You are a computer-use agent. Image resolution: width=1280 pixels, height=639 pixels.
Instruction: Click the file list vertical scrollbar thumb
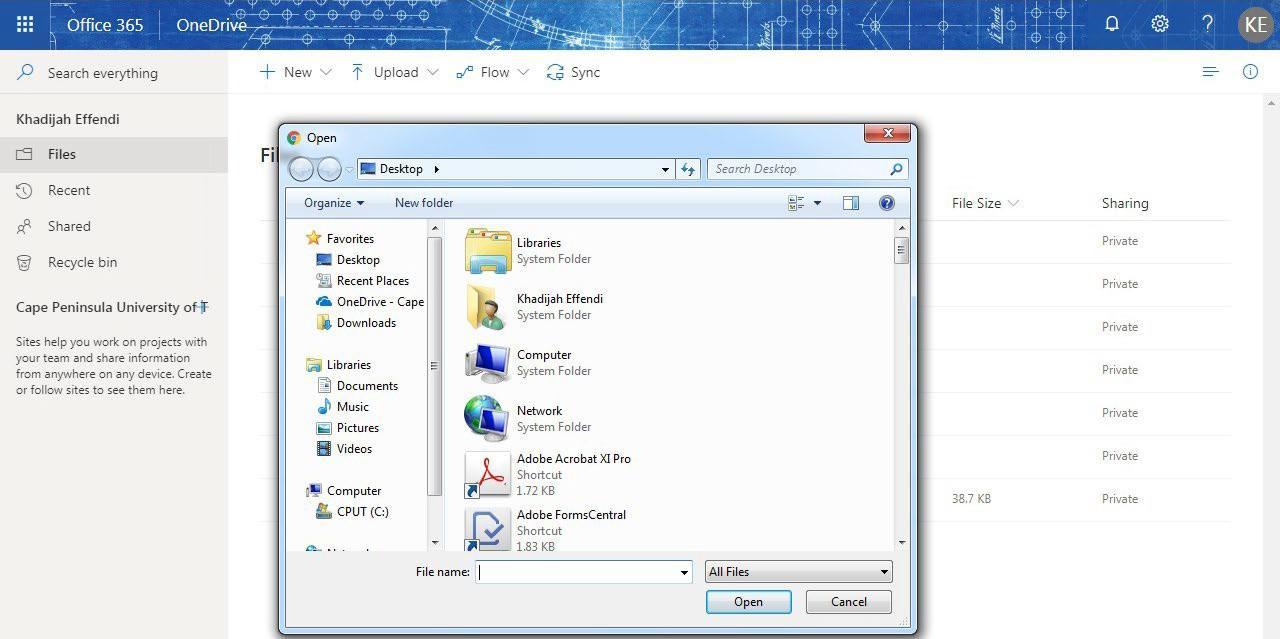tap(902, 251)
